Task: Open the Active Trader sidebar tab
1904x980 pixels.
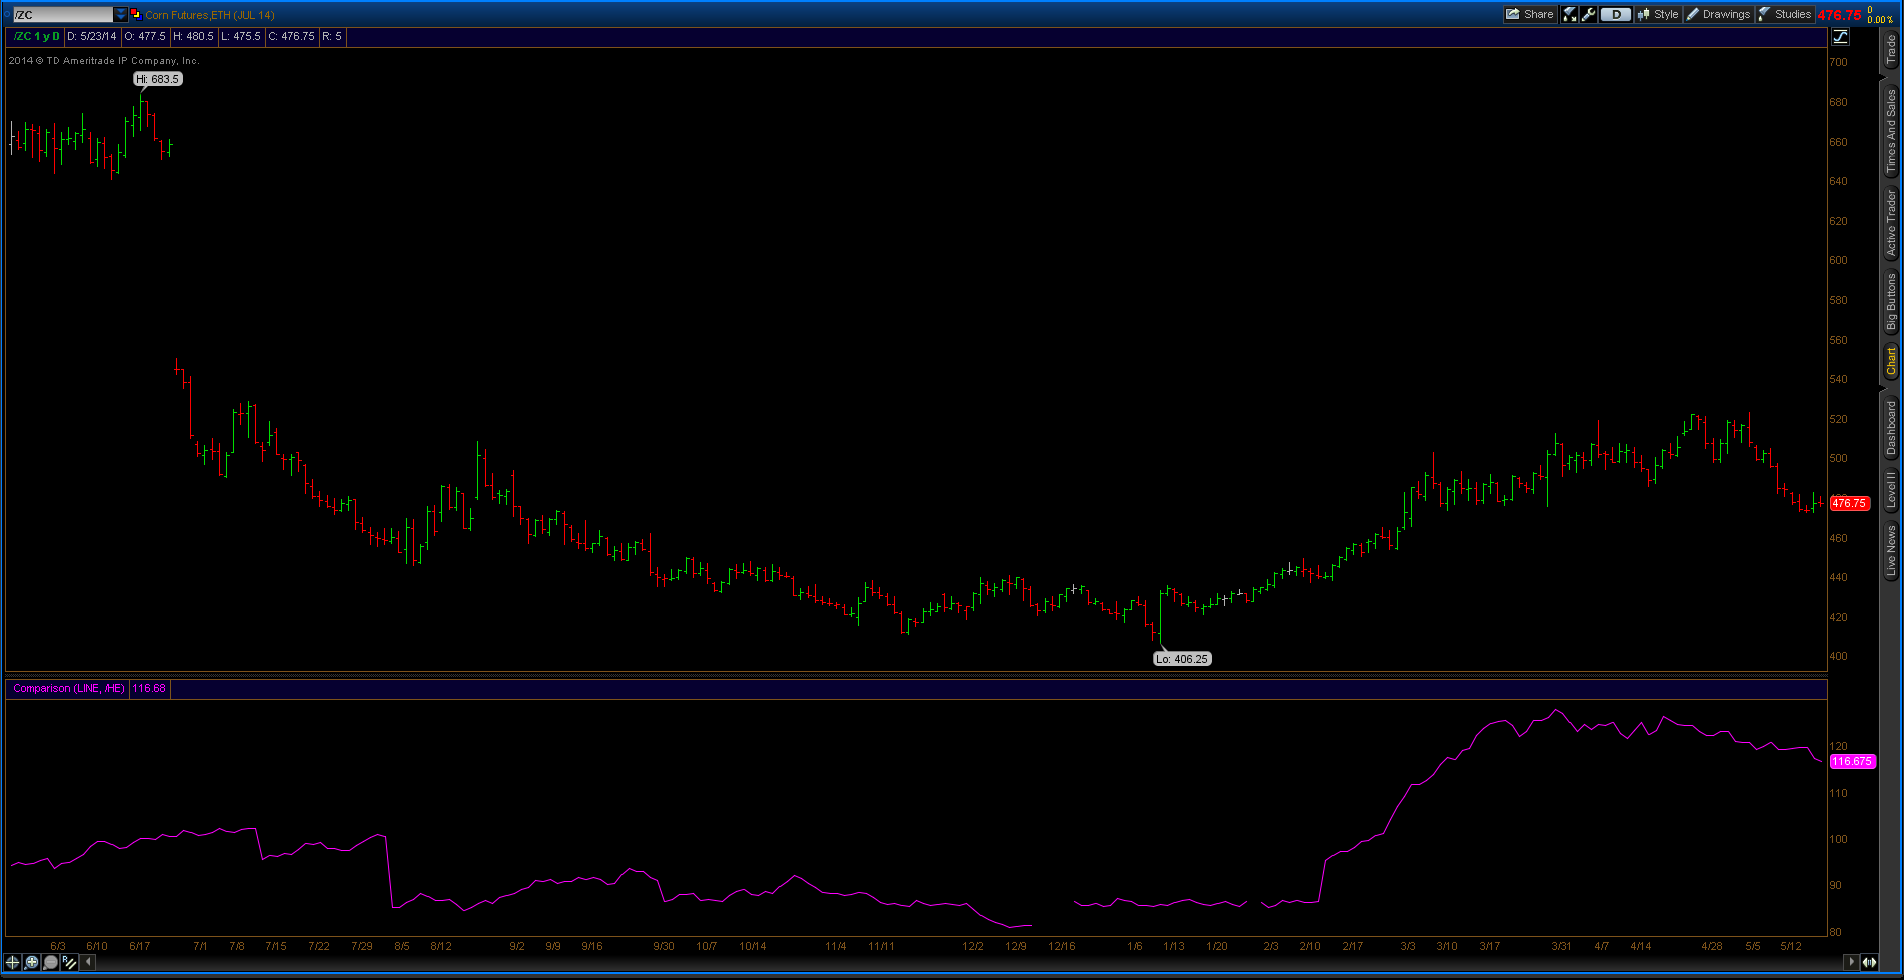Action: 1890,224
